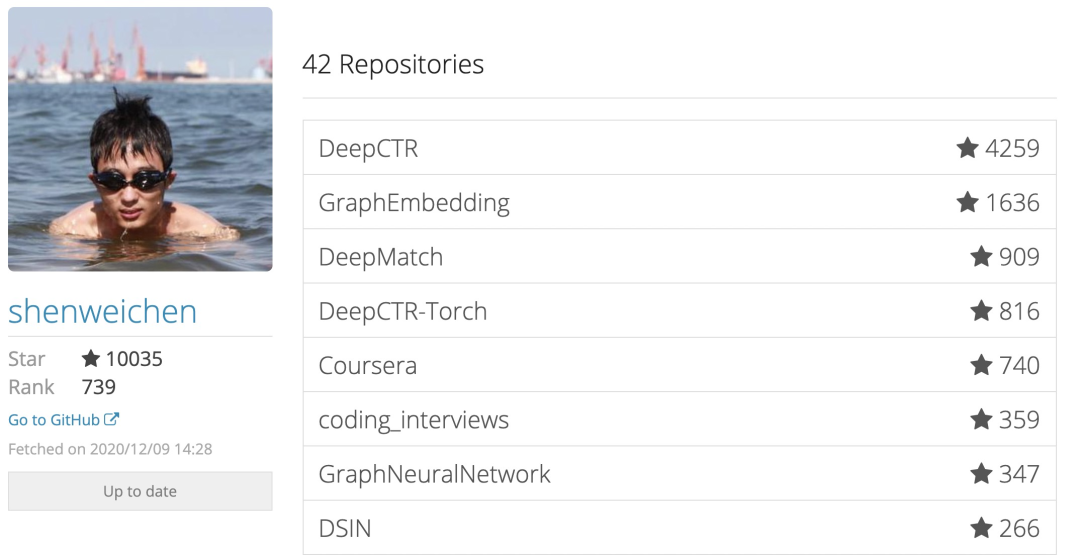Open the coding_interviews repository
Screen dimensions: 1080x555
(413, 420)
